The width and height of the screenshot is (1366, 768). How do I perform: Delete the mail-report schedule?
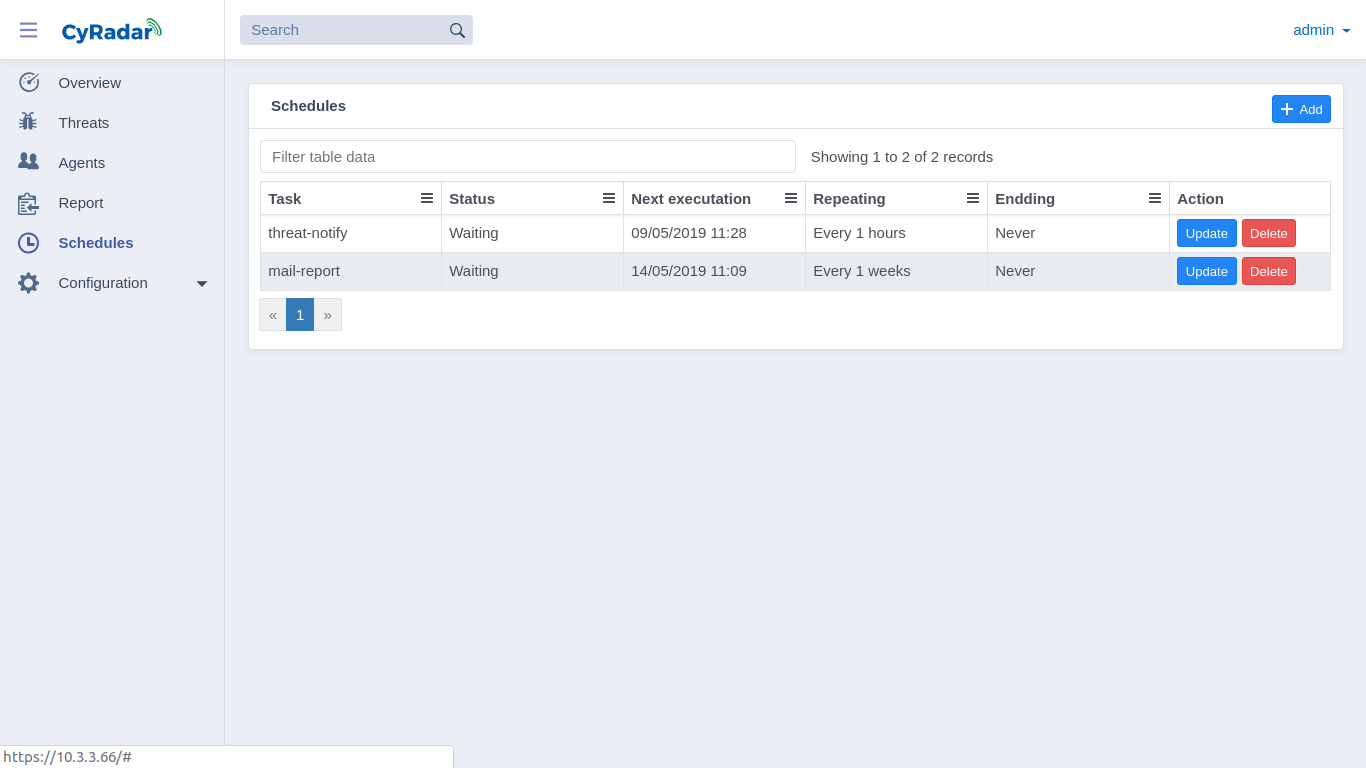click(1268, 271)
